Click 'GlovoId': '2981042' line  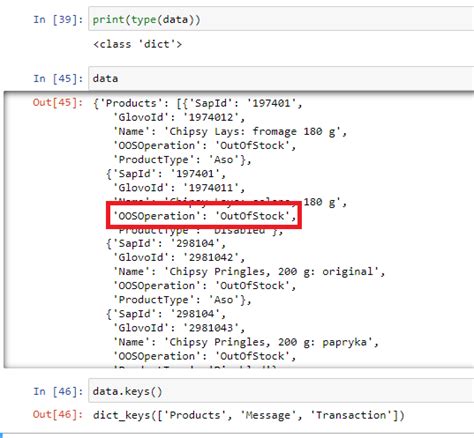(x=179, y=257)
